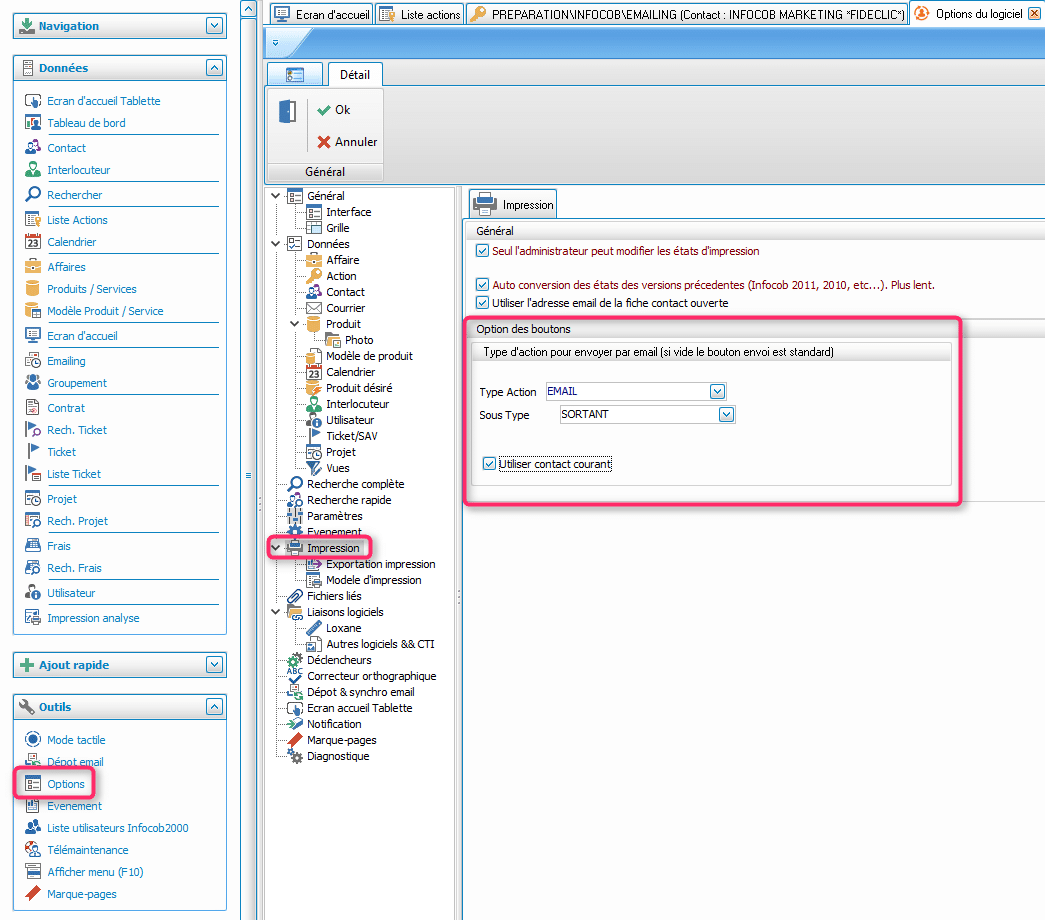Click the Annuler button
Viewport: 1045px width, 920px height.
click(347, 142)
